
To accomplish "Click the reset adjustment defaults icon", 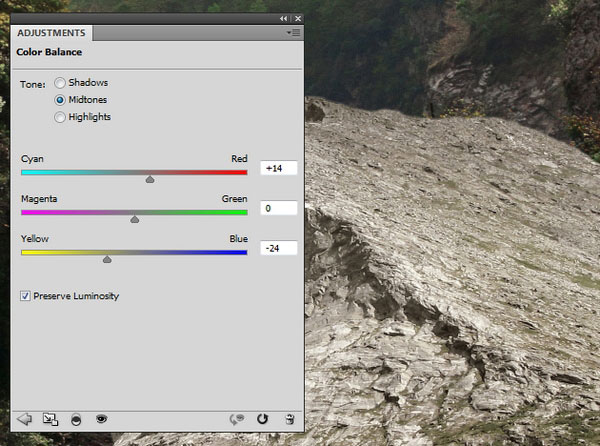I will click(262, 419).
